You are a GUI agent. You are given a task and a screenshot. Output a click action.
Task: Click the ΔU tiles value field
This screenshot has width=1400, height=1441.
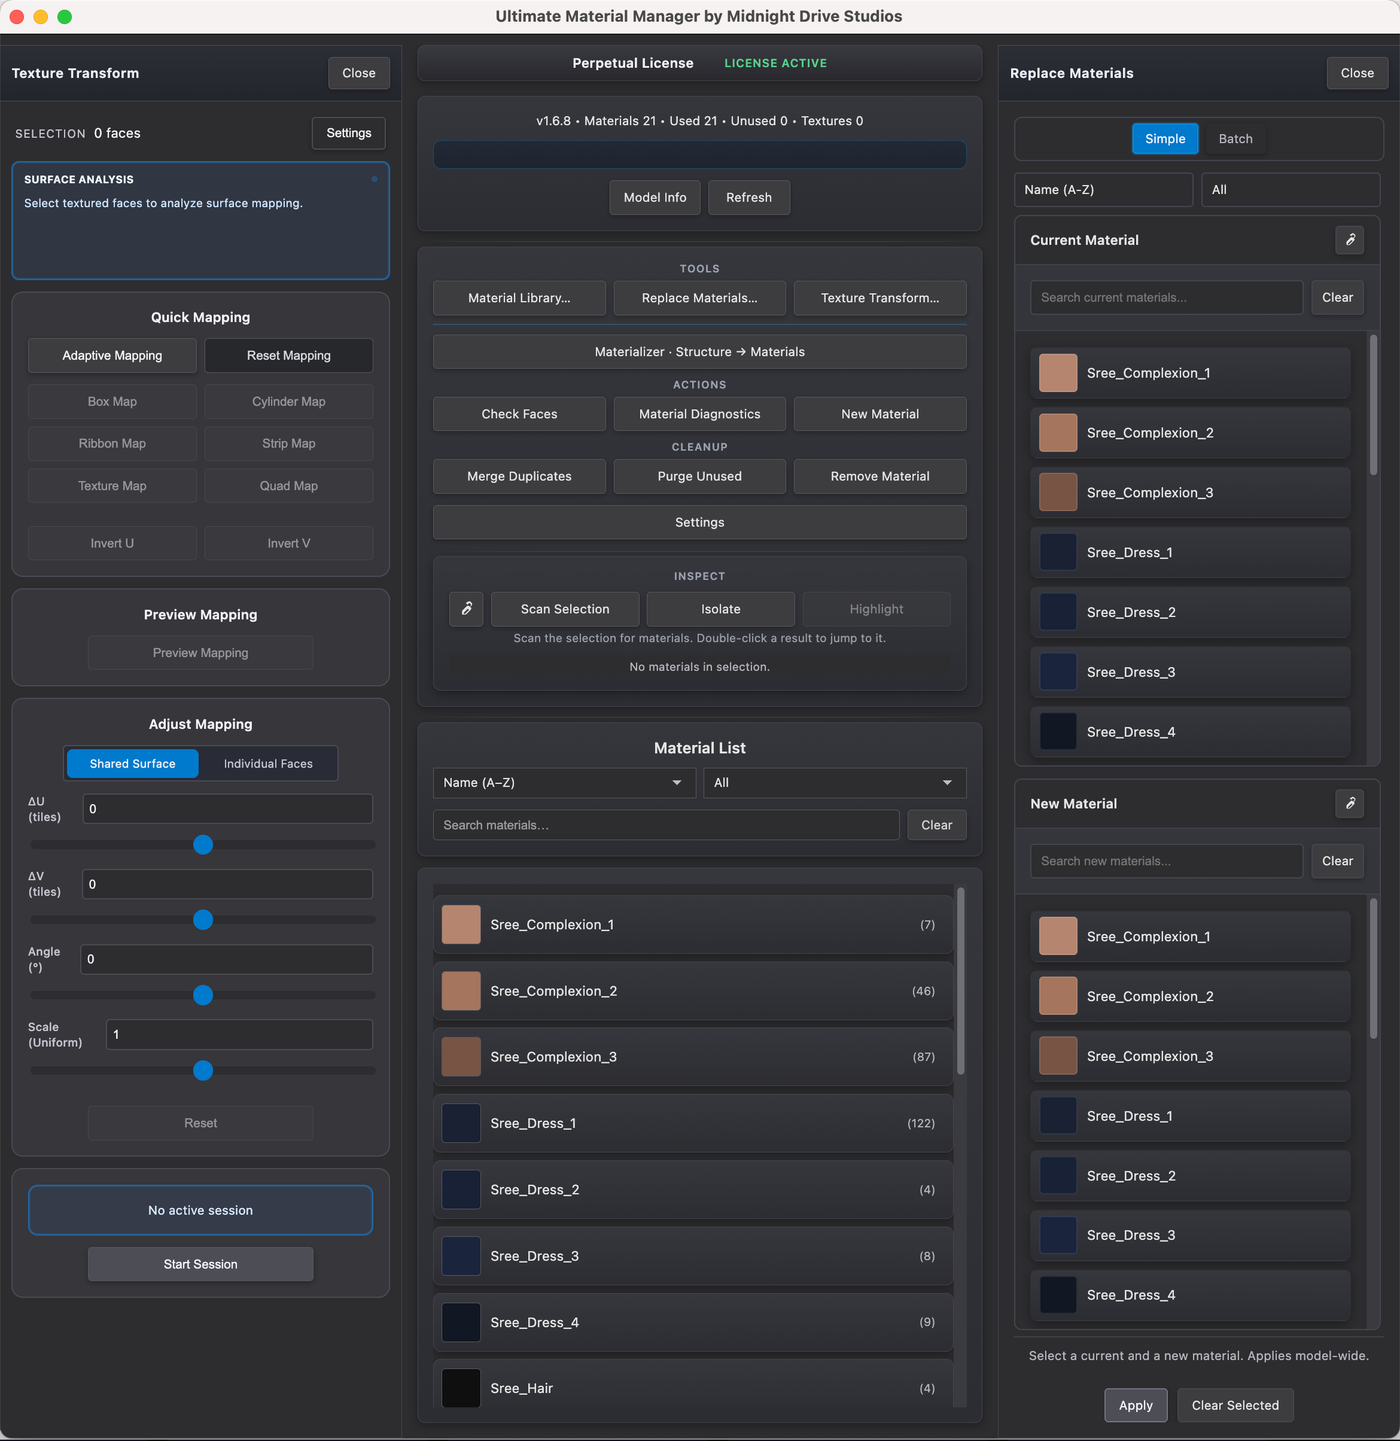(x=227, y=809)
